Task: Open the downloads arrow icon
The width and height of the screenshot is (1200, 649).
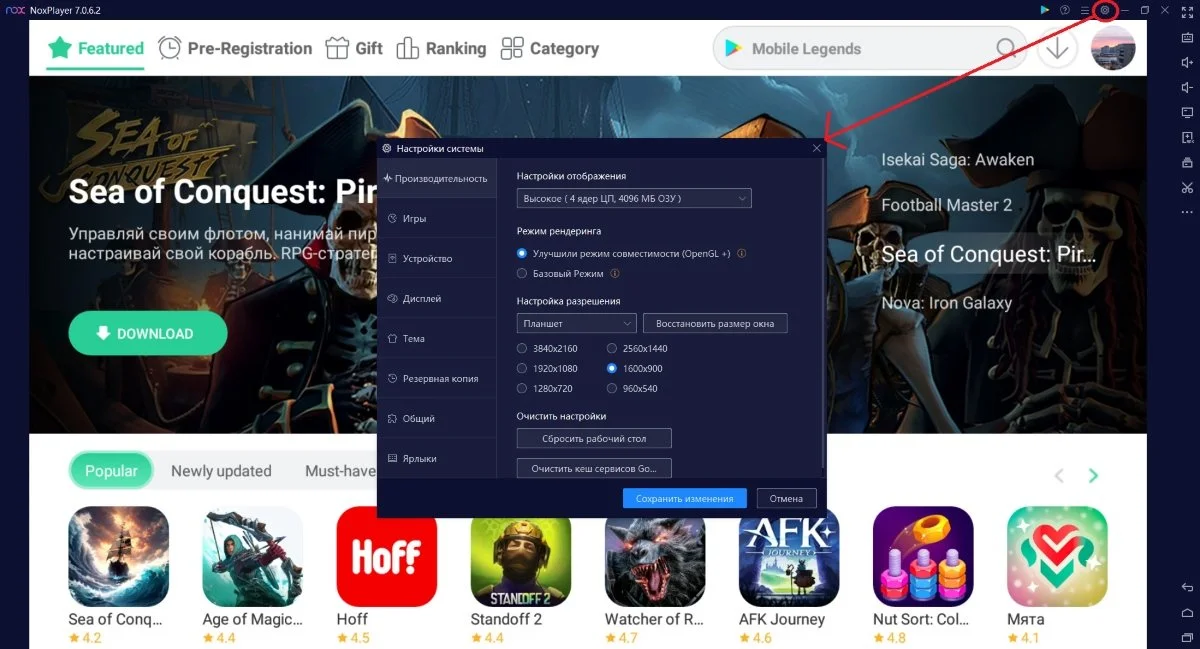Action: coord(1058,48)
